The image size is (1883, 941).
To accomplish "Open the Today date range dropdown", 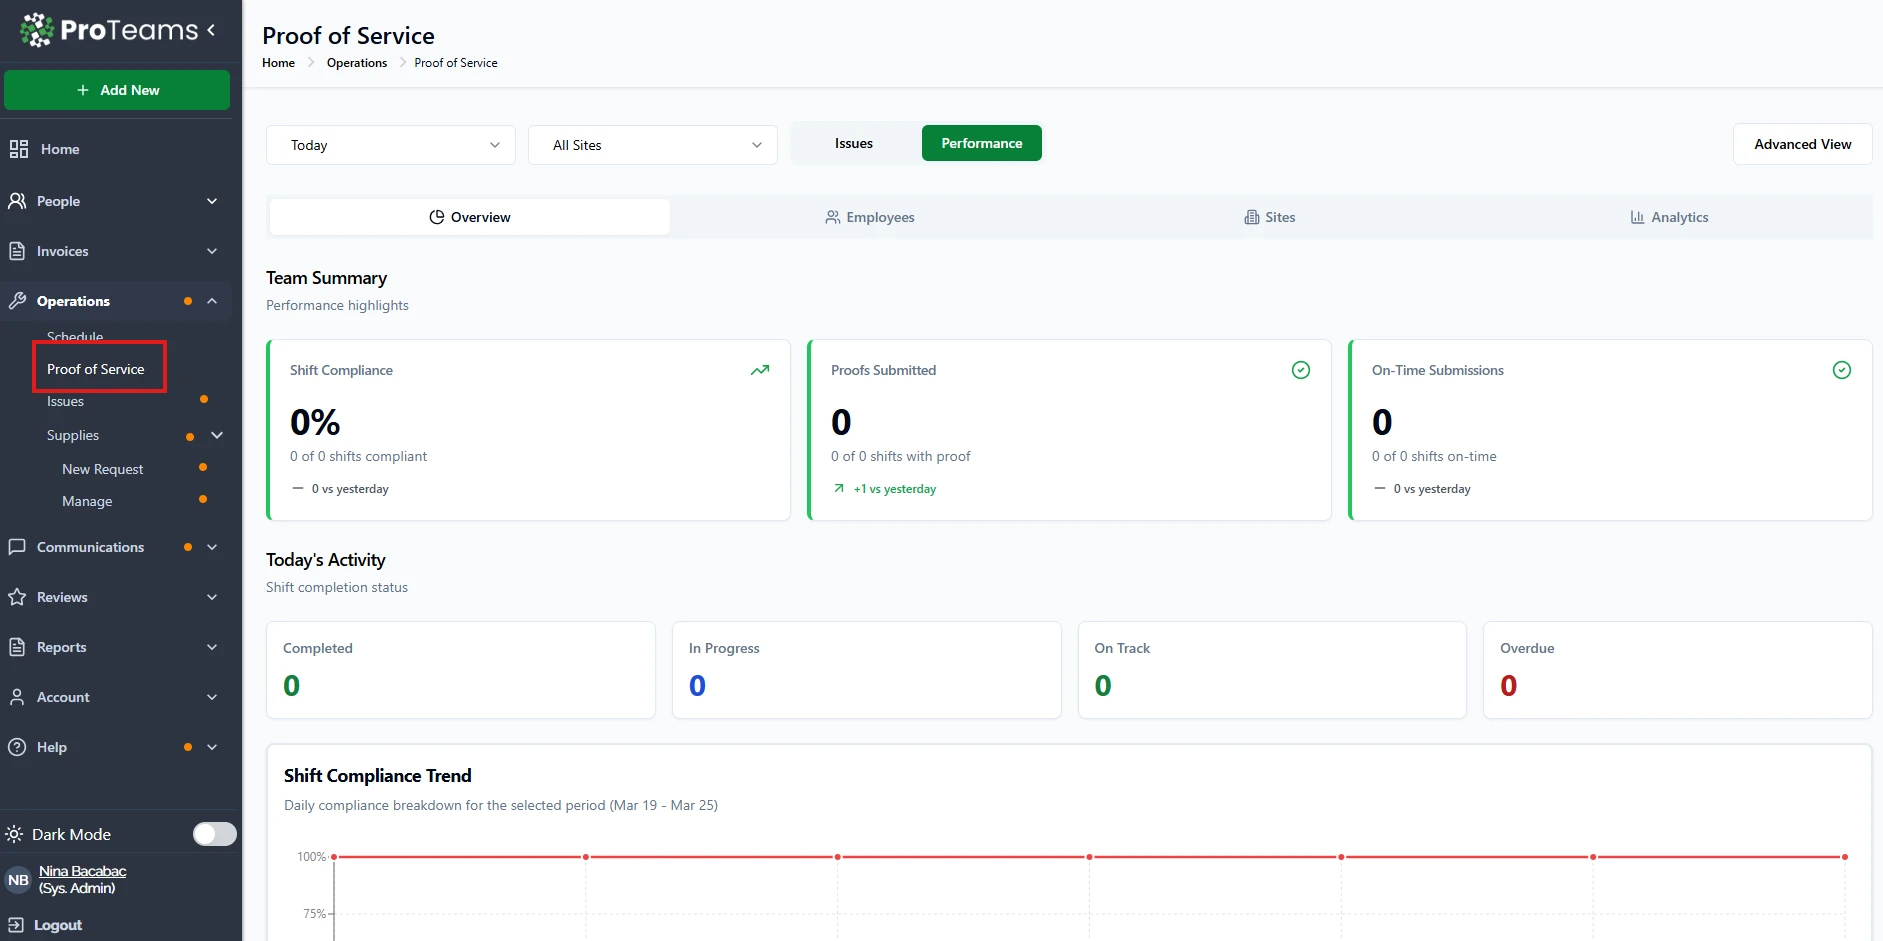I will 390,145.
